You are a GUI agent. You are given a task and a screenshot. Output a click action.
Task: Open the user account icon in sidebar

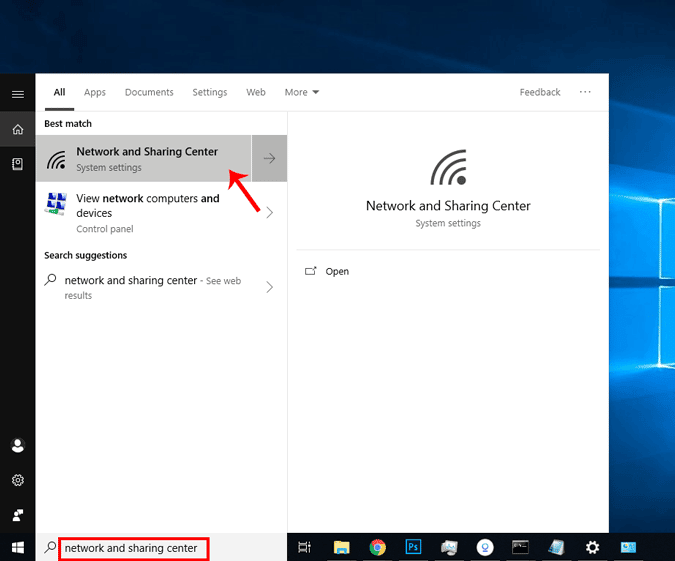(18, 446)
